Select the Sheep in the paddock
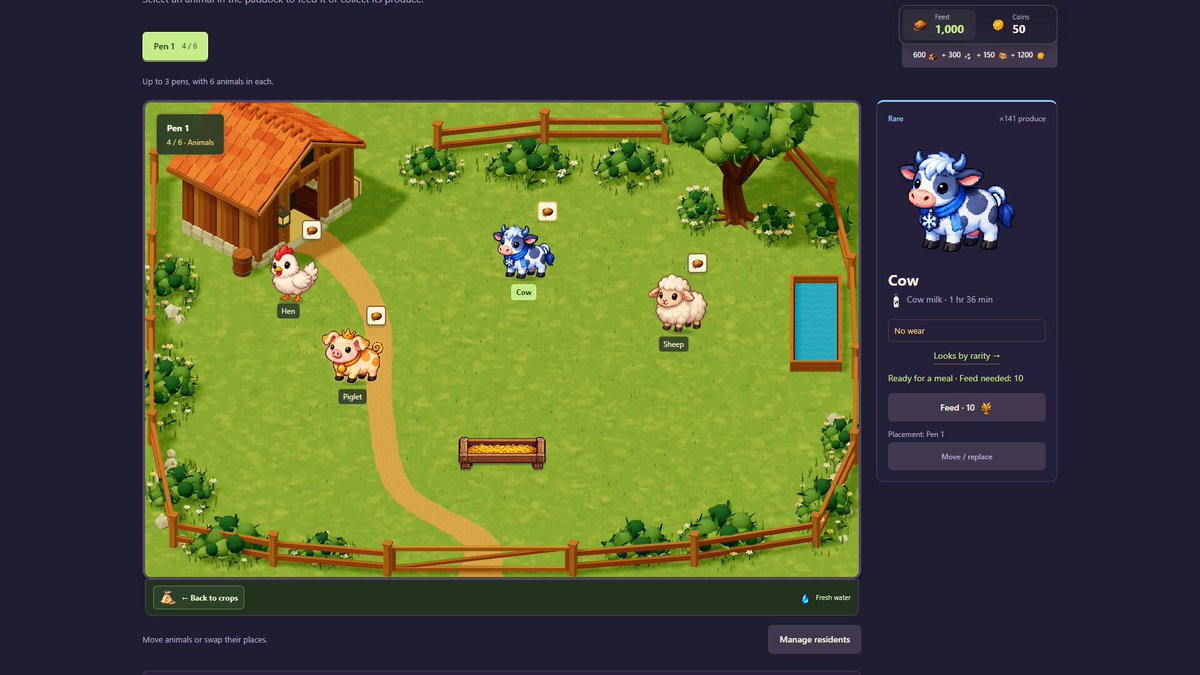1200x675 pixels. point(679,303)
